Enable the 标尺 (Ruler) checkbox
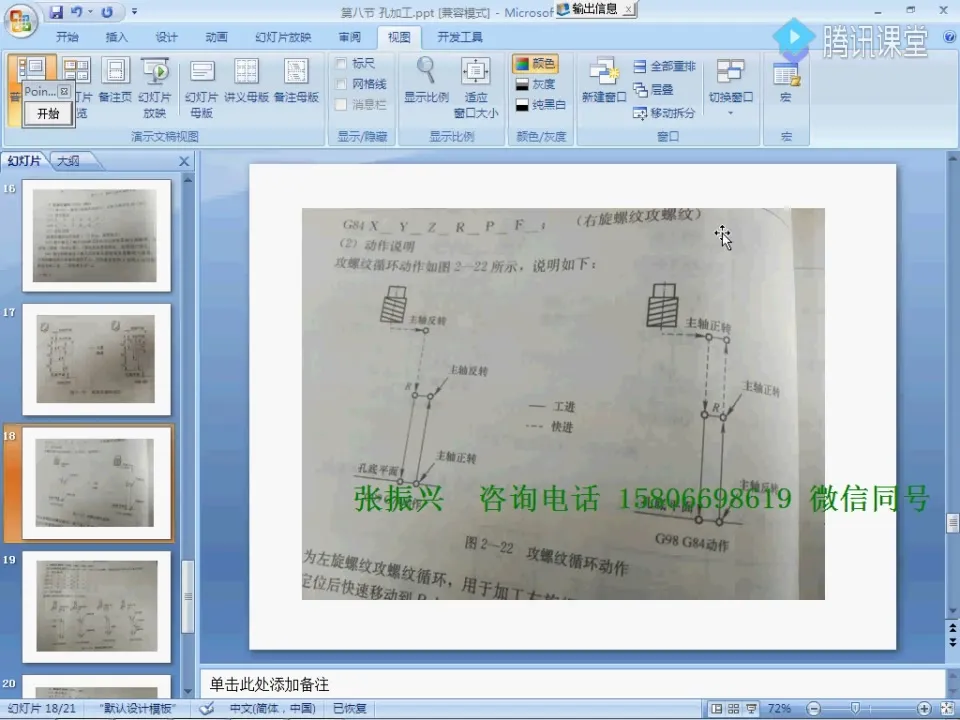 (x=341, y=62)
